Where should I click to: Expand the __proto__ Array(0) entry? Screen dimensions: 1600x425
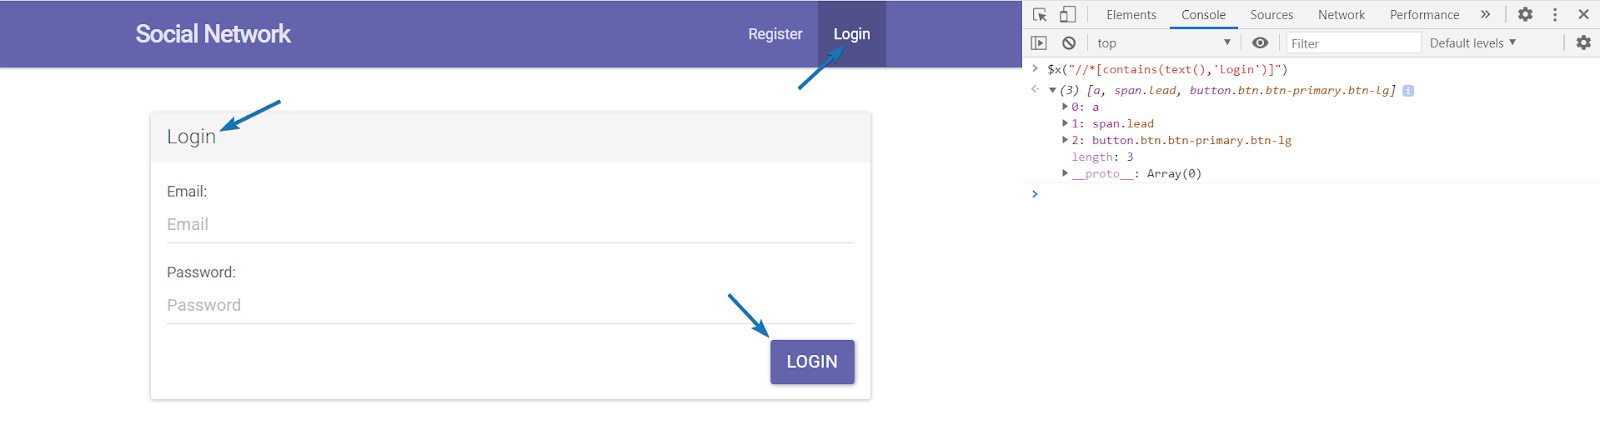click(x=1065, y=174)
